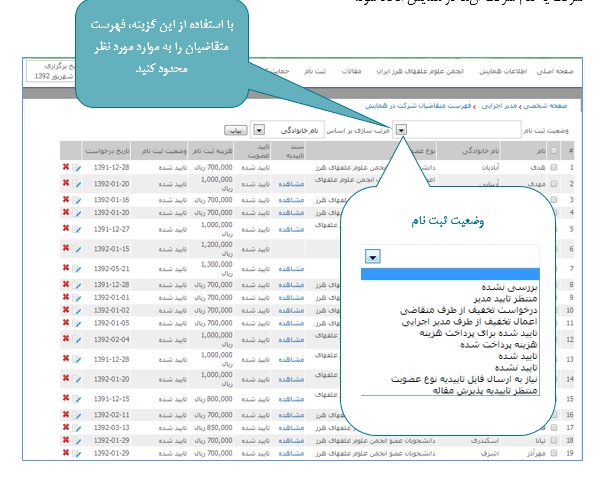Click edit pencil for row dated 1392-05-21
The height and width of the screenshot is (482, 604).
coord(76,269)
